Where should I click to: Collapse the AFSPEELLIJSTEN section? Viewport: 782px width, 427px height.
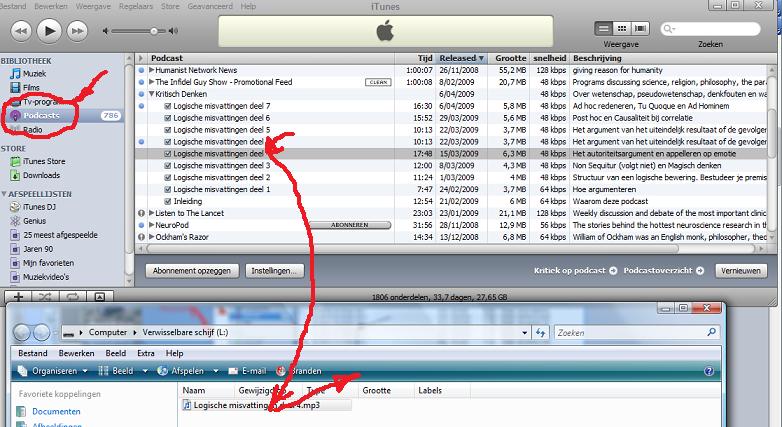click(x=4, y=194)
